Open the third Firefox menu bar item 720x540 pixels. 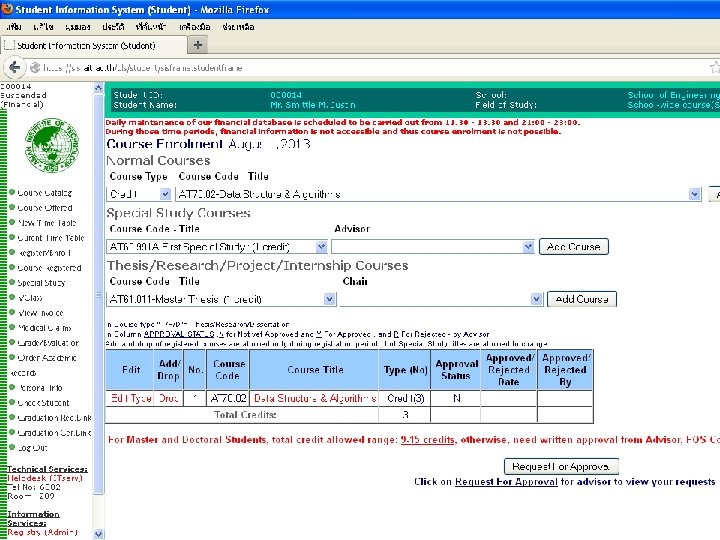(x=78, y=27)
